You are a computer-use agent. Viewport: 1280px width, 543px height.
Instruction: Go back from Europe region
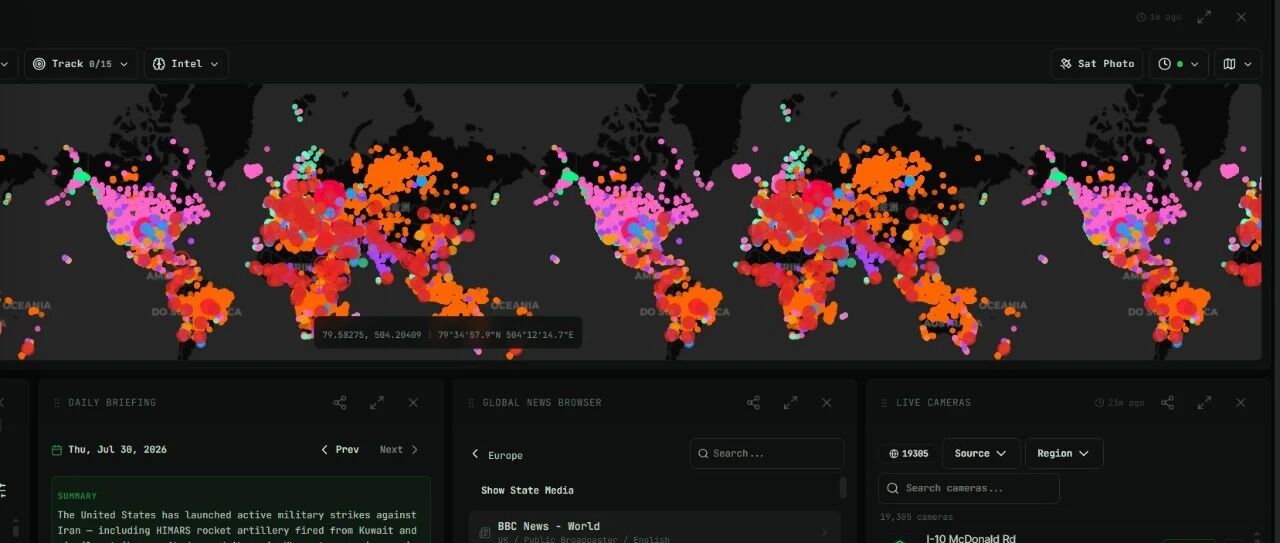(475, 454)
